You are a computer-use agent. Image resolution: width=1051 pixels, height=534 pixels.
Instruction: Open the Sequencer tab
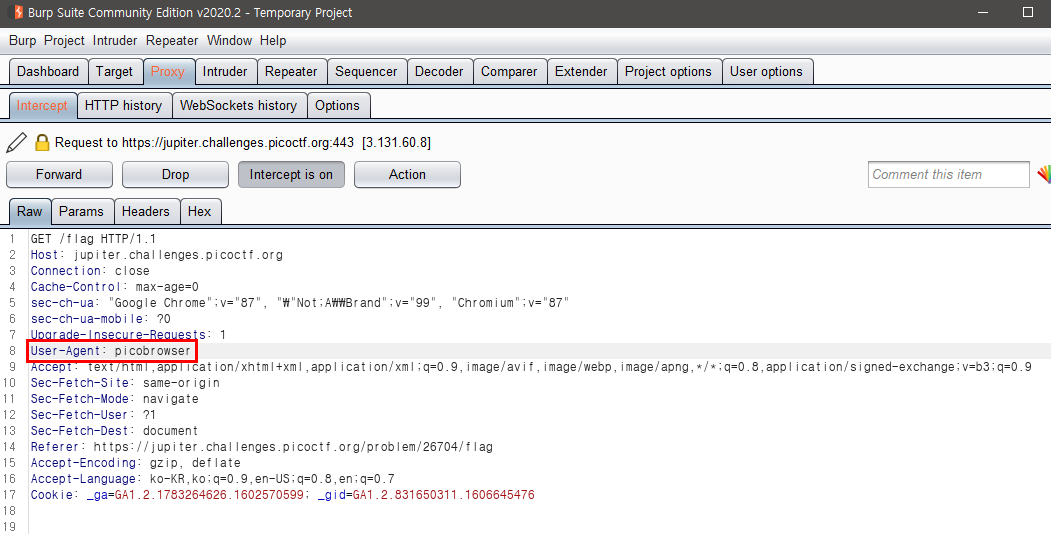(366, 71)
